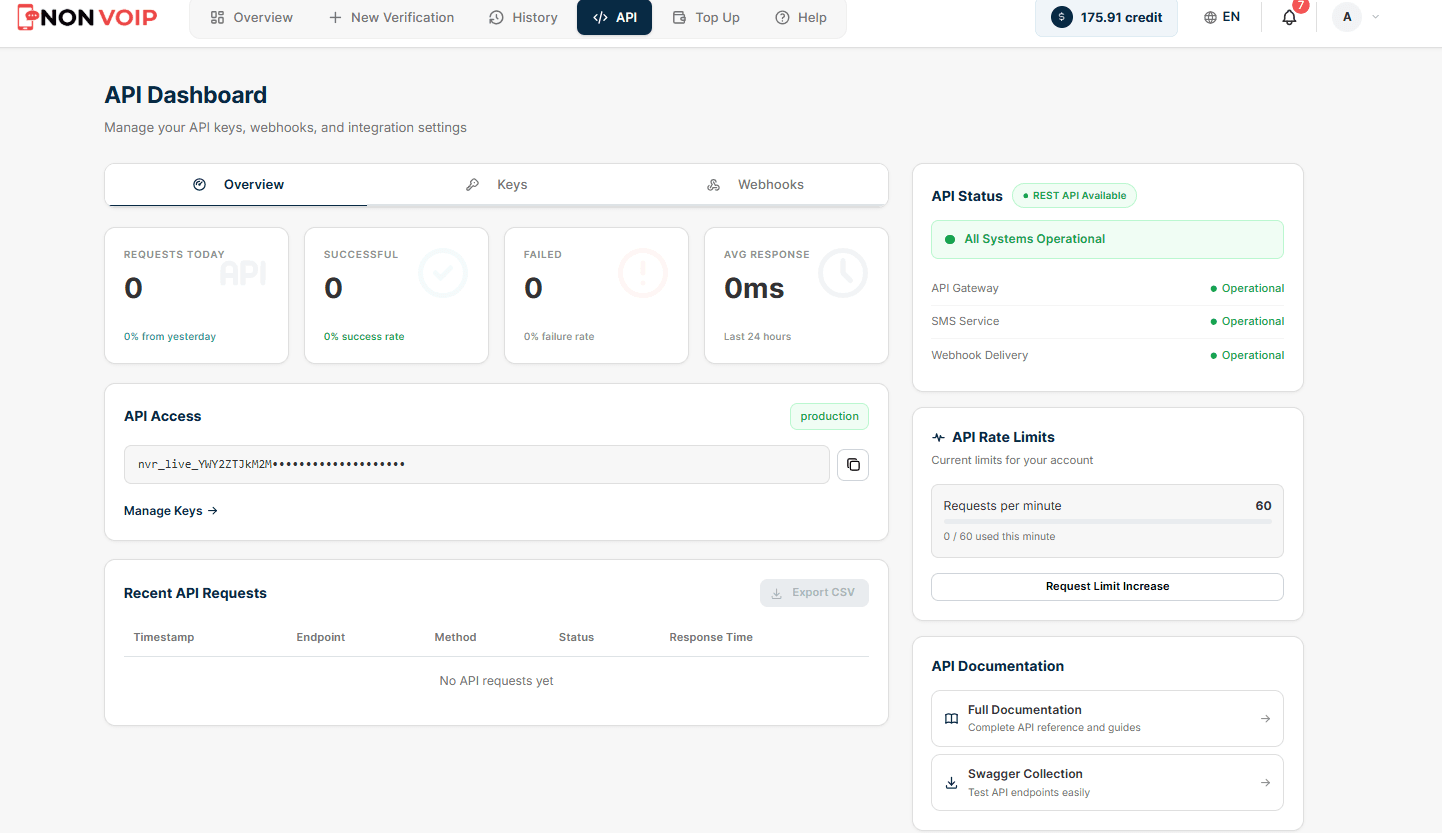The width and height of the screenshot is (1442, 833).
Task: Click the Webhook Delivery status row
Action: pos(1107,355)
